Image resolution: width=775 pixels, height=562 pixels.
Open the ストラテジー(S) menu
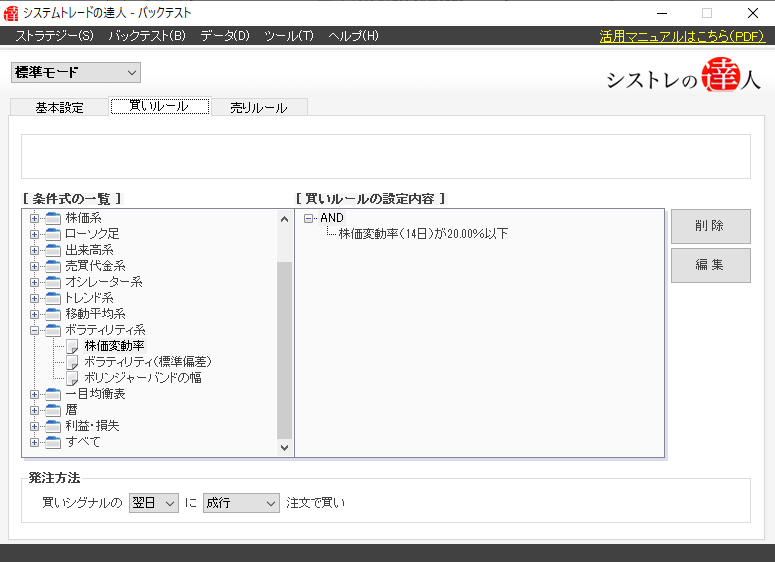point(54,36)
